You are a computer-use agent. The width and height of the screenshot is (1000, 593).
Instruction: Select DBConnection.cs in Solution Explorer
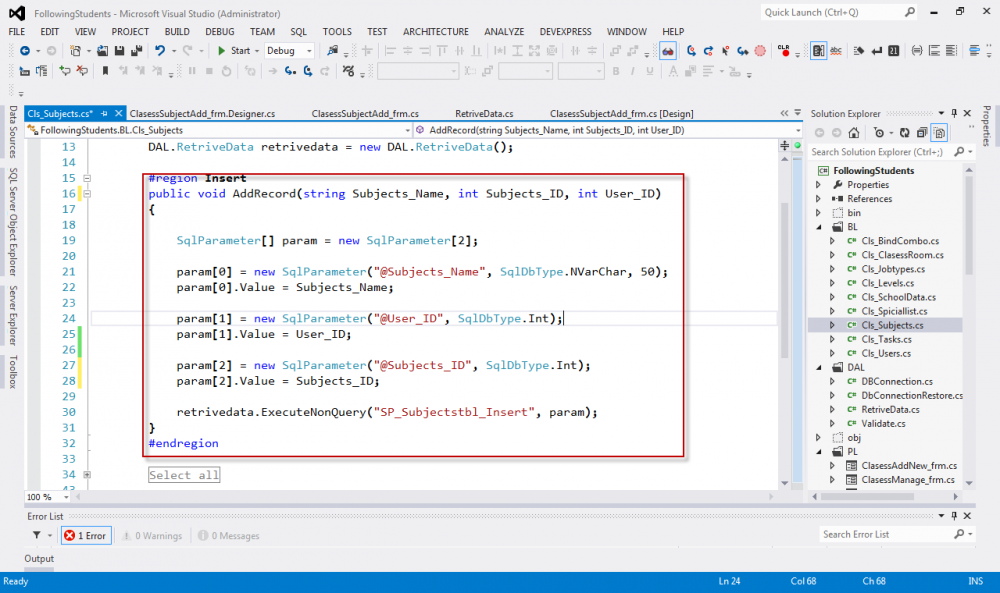click(897, 381)
